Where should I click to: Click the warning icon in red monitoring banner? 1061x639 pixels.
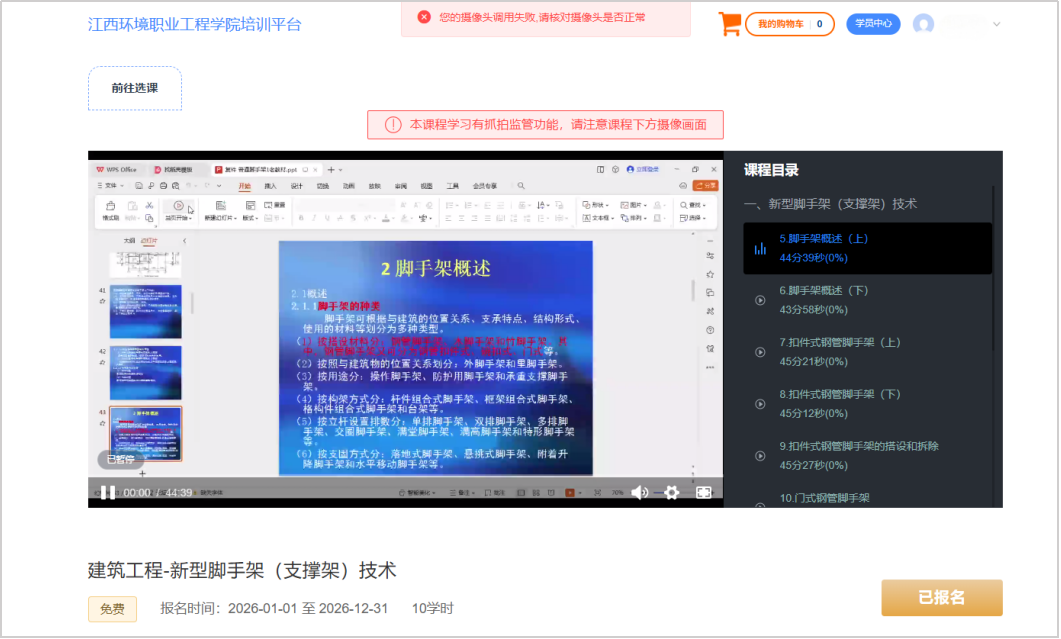click(x=393, y=125)
